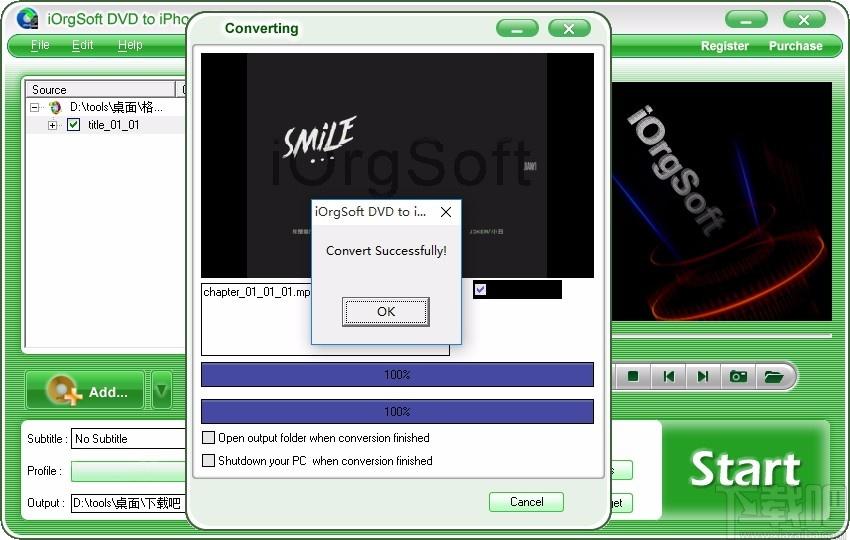This screenshot has height=540, width=850.
Task: Select chapter_01_01_01 entry in the conversion list
Action: coord(256,292)
